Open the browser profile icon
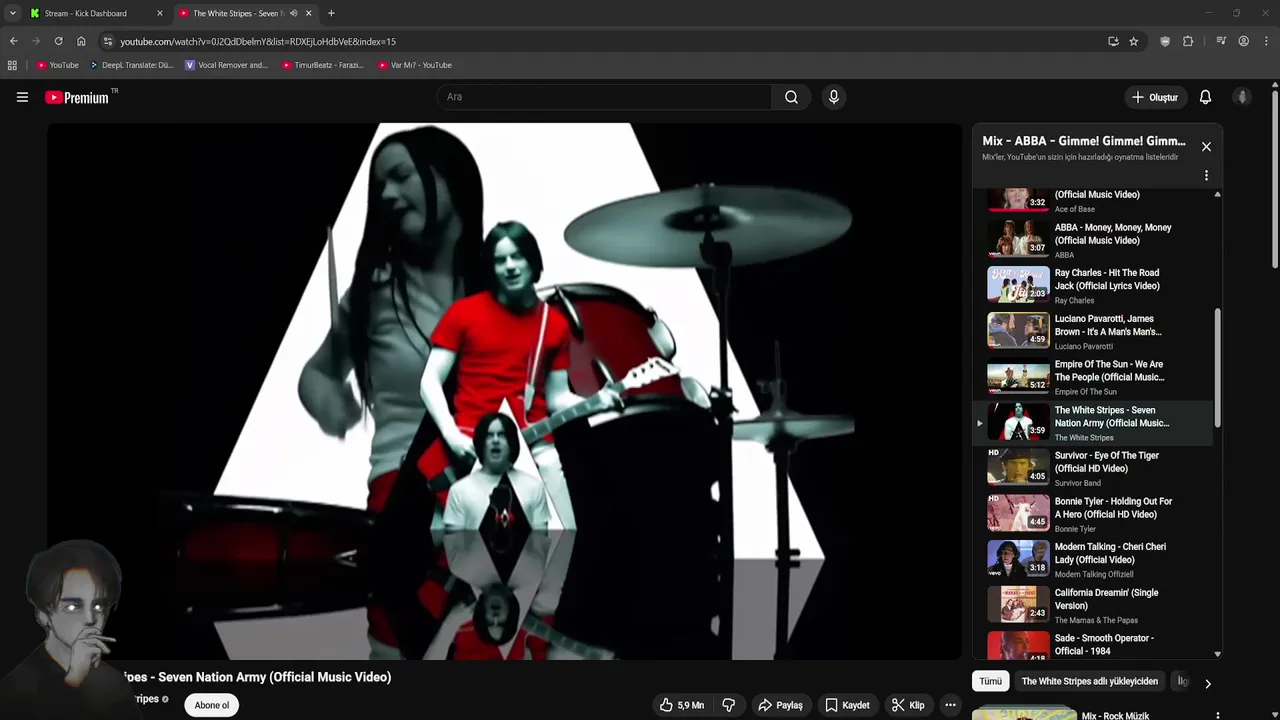This screenshot has width=1280, height=720. pos(1244,41)
